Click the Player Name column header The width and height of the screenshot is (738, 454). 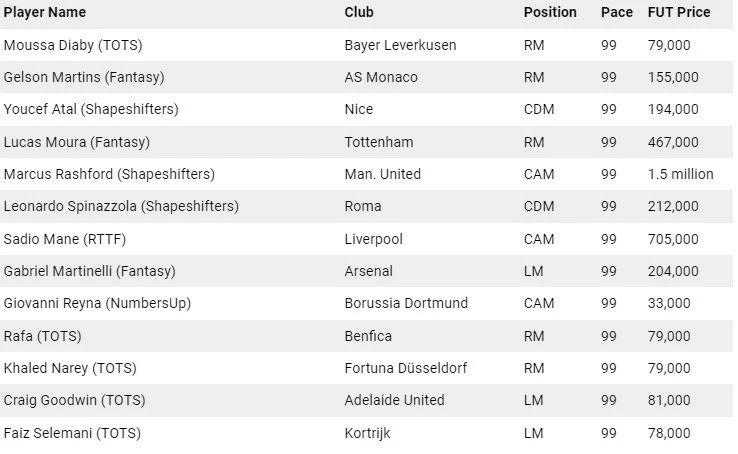point(45,12)
